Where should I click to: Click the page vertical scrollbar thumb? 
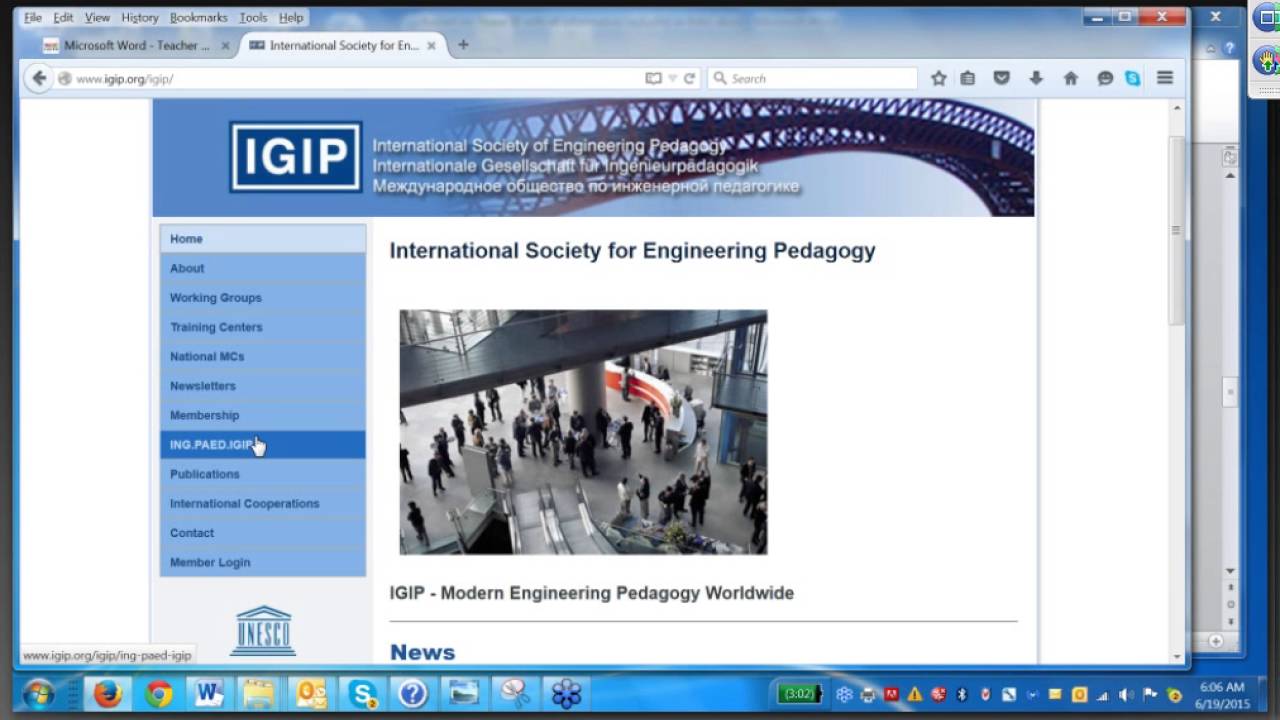(1176, 230)
